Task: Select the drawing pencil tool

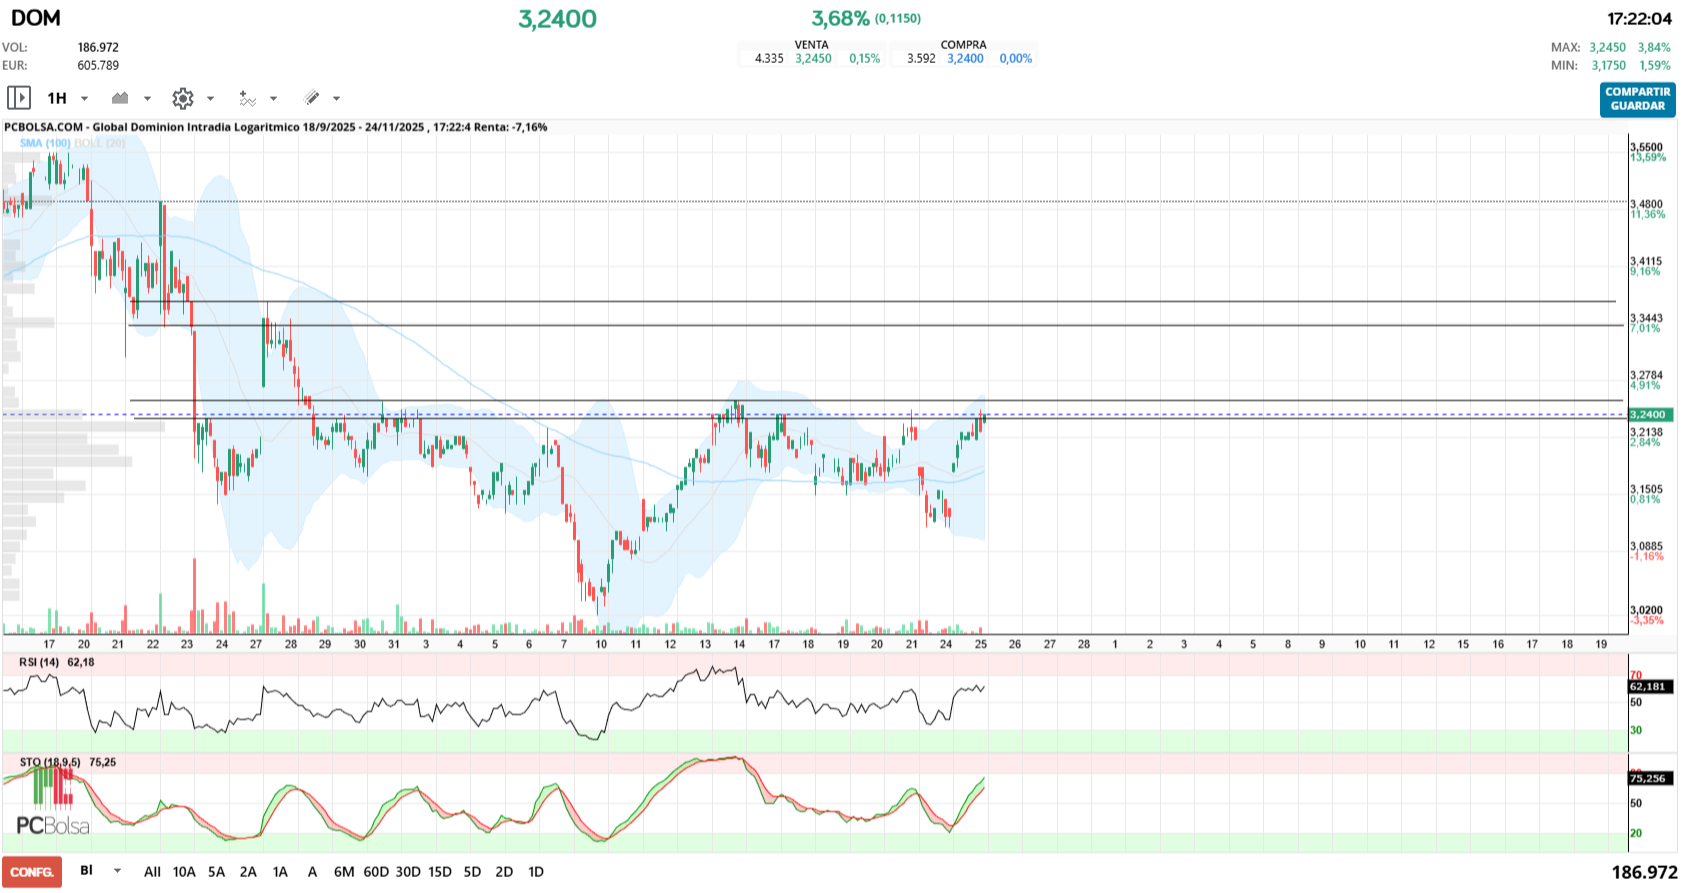Action: (x=312, y=98)
